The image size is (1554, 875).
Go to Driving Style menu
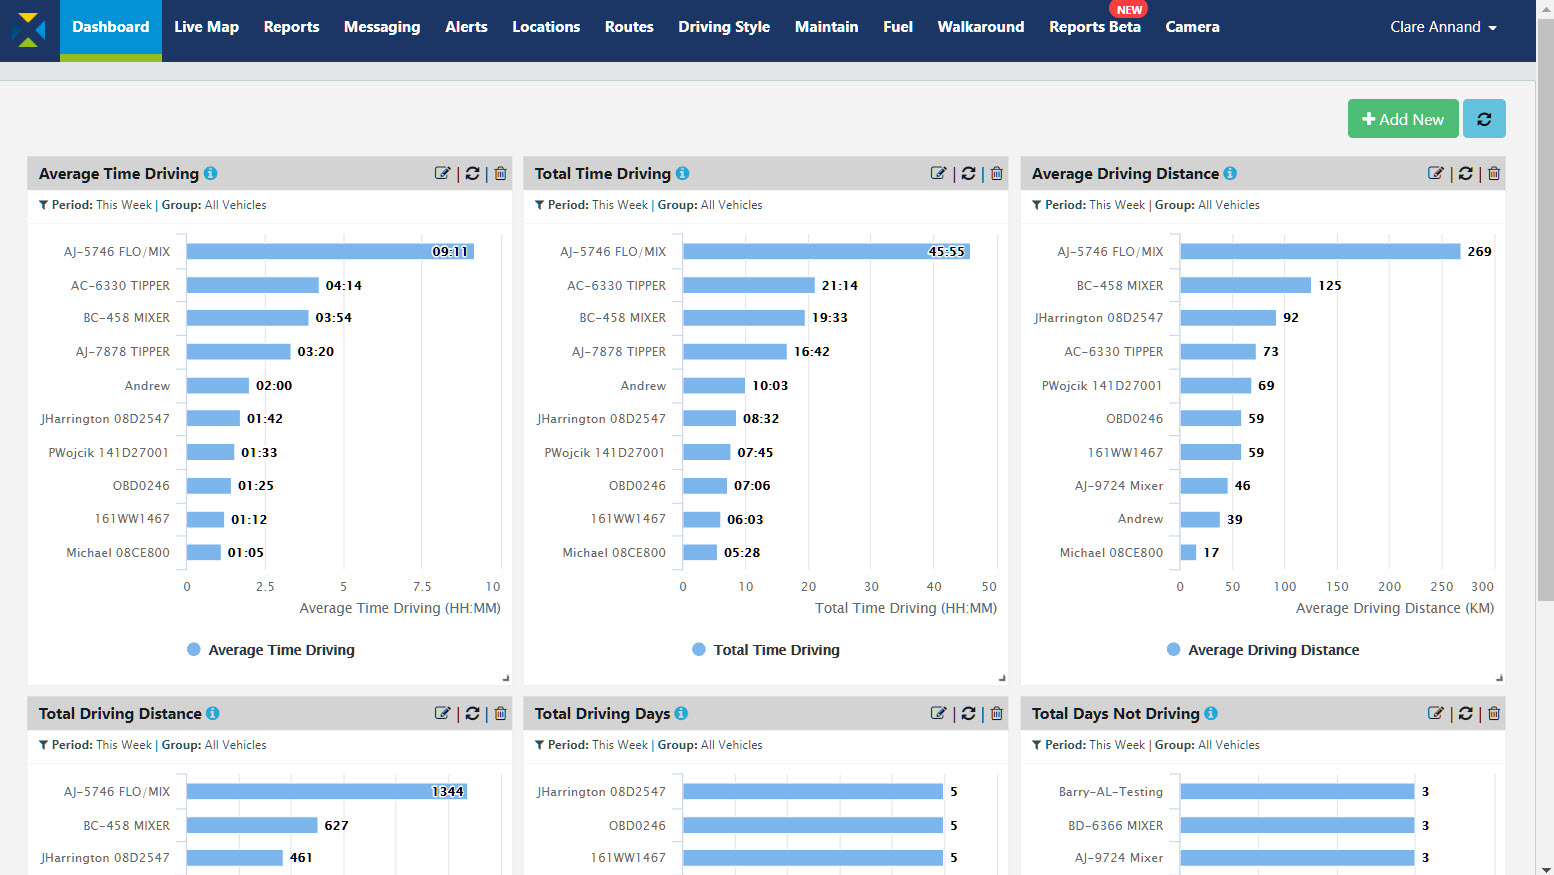723,27
